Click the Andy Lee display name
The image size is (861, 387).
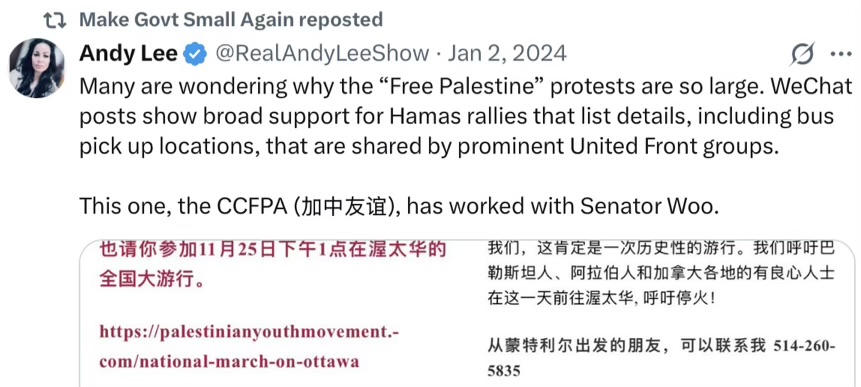[128, 54]
